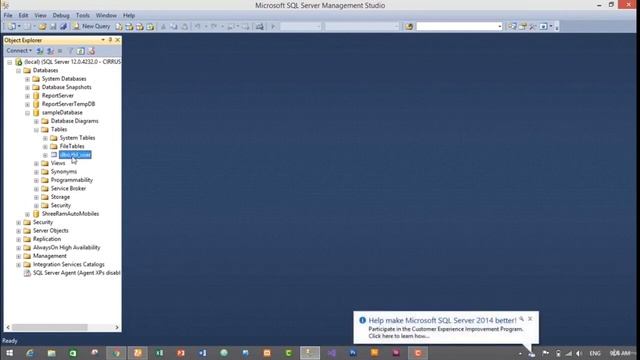The height and width of the screenshot is (360, 640).
Task: Toggle the Object Explorer auto-hide pin
Action: point(110,40)
